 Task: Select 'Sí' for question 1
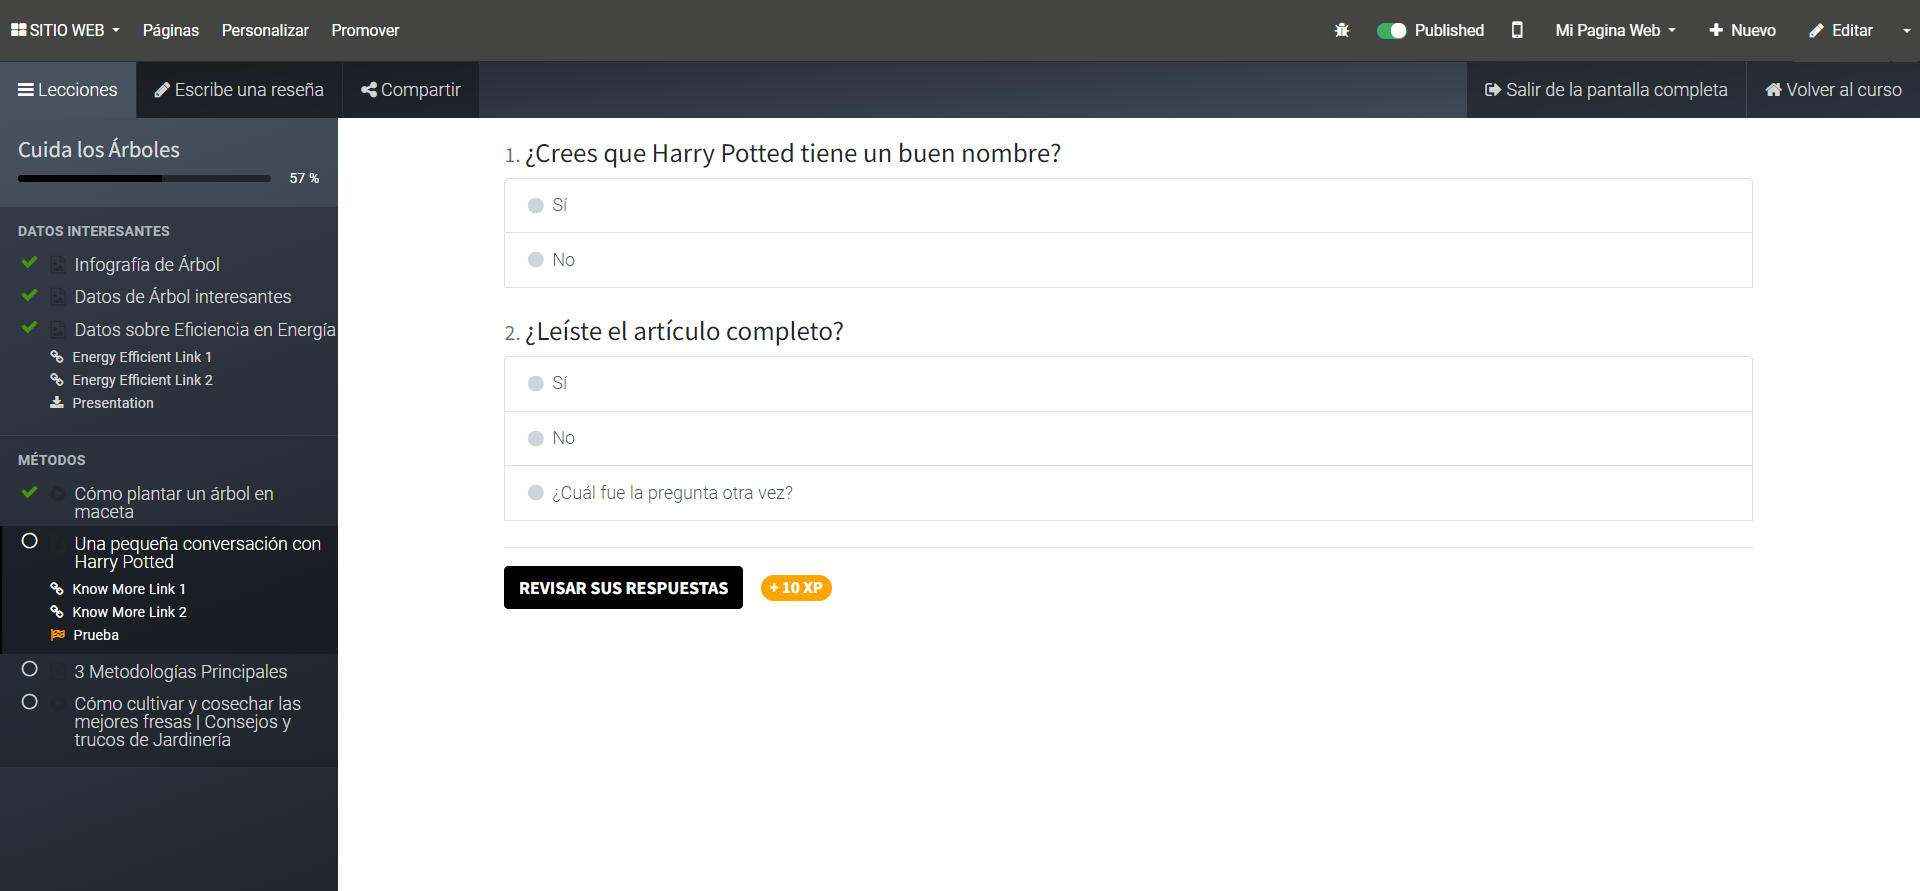click(536, 205)
